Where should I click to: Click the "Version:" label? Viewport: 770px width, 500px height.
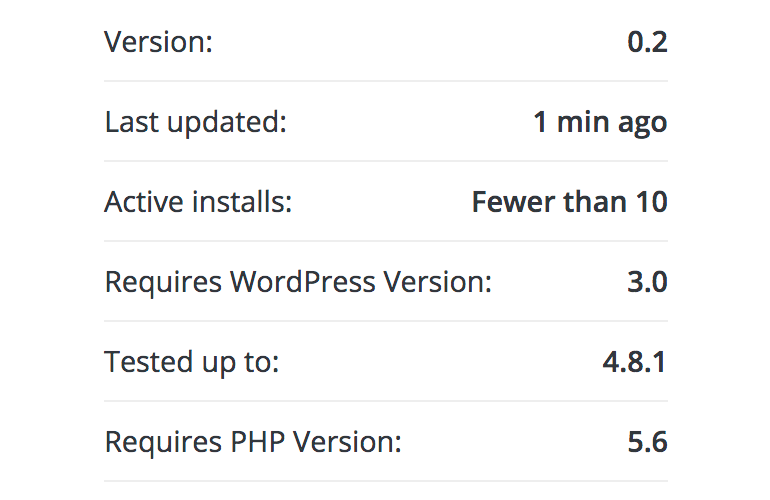pos(160,42)
